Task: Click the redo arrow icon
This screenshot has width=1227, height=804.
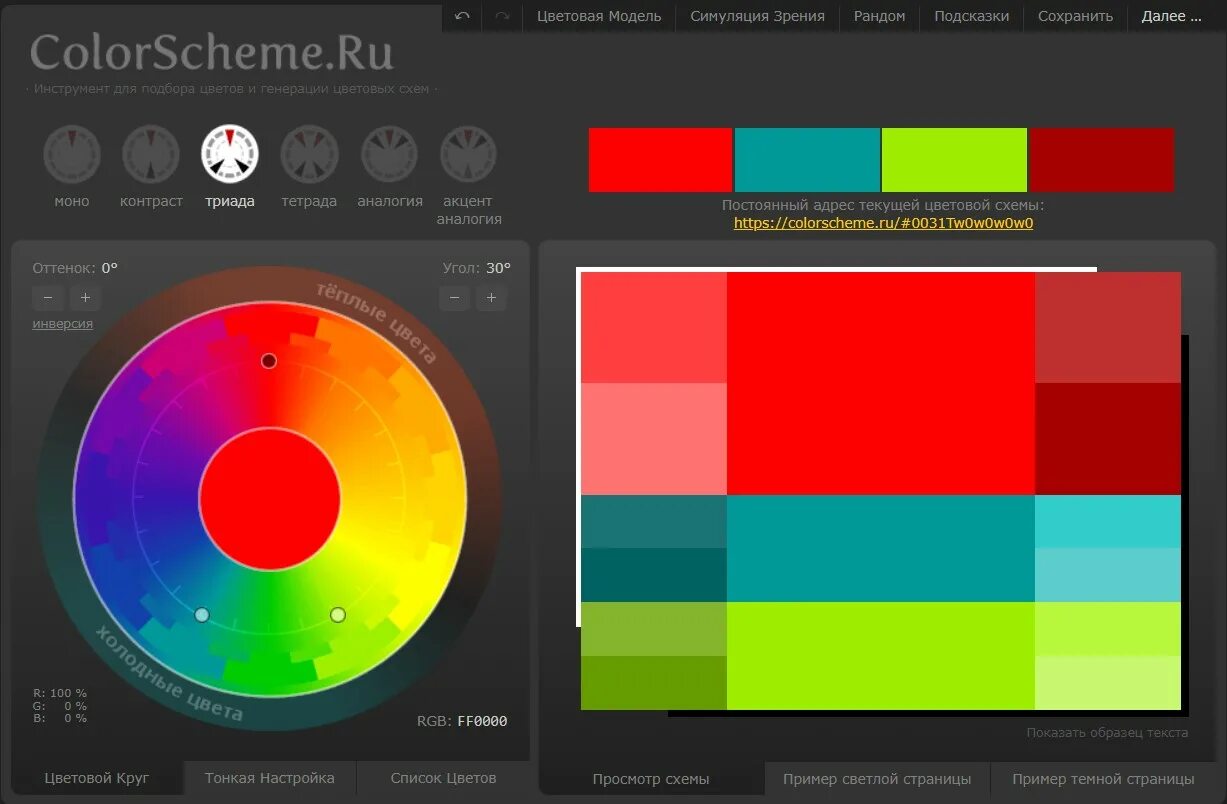Action: click(x=502, y=16)
